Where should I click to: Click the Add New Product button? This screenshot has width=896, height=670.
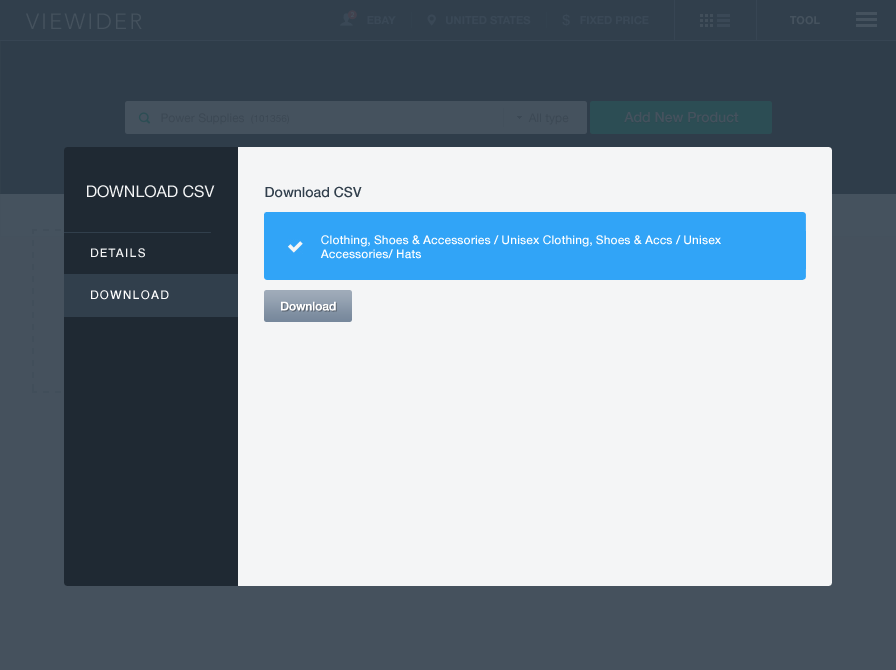click(x=680, y=117)
